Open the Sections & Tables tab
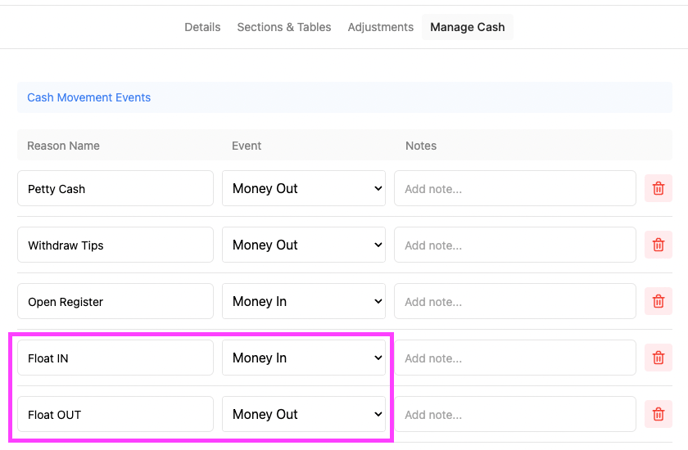 point(284,27)
